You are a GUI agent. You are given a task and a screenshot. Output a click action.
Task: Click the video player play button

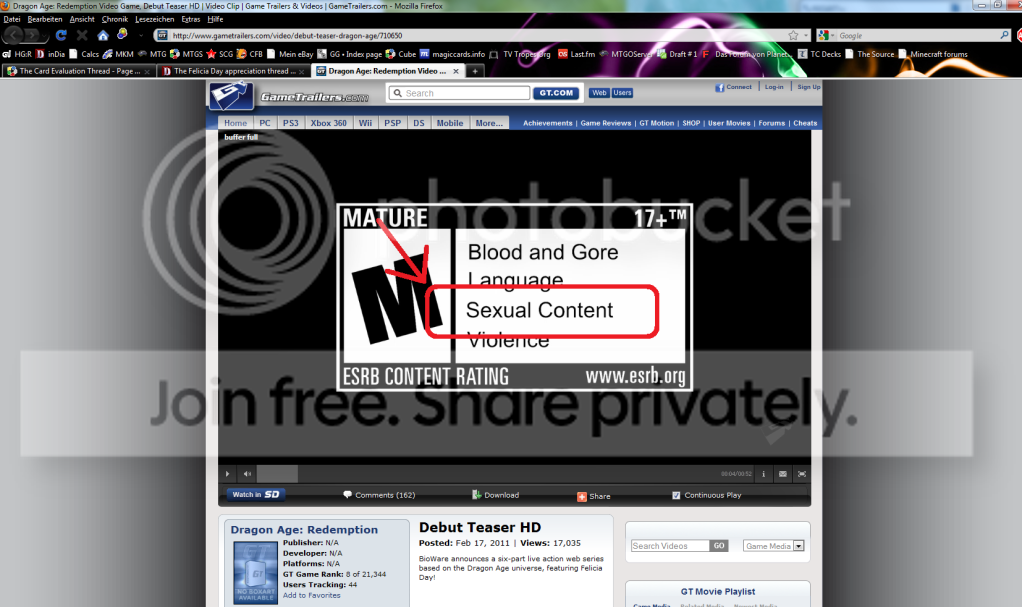[228, 474]
